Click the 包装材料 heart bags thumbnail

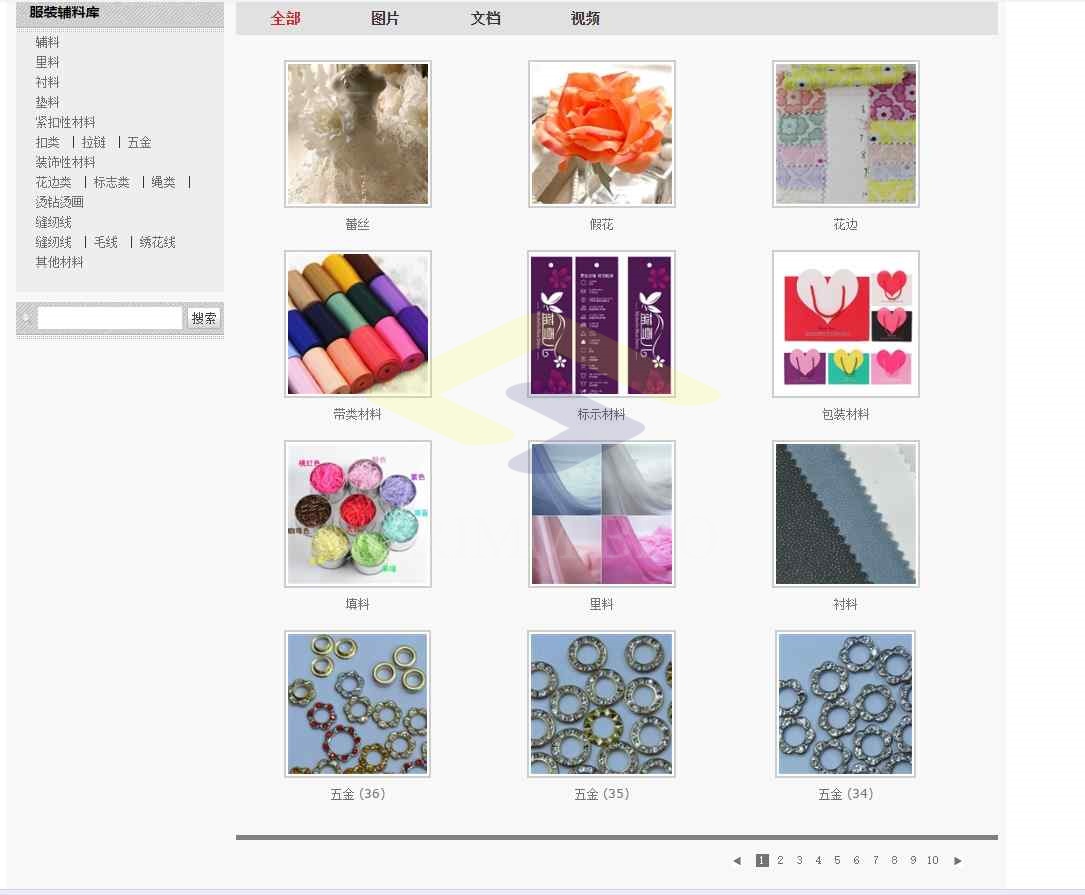click(845, 324)
